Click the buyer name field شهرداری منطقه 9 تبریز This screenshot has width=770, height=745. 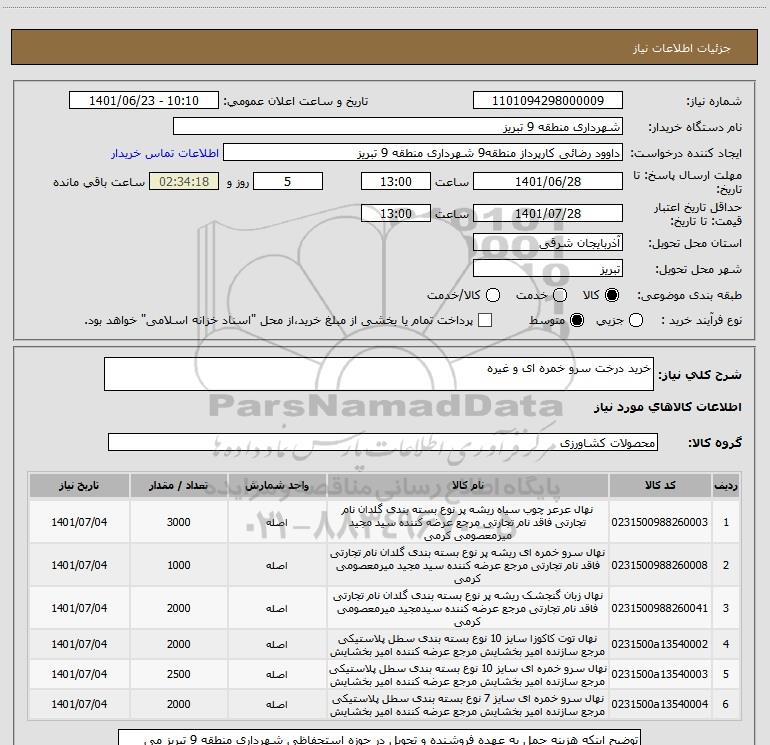[x=398, y=127]
